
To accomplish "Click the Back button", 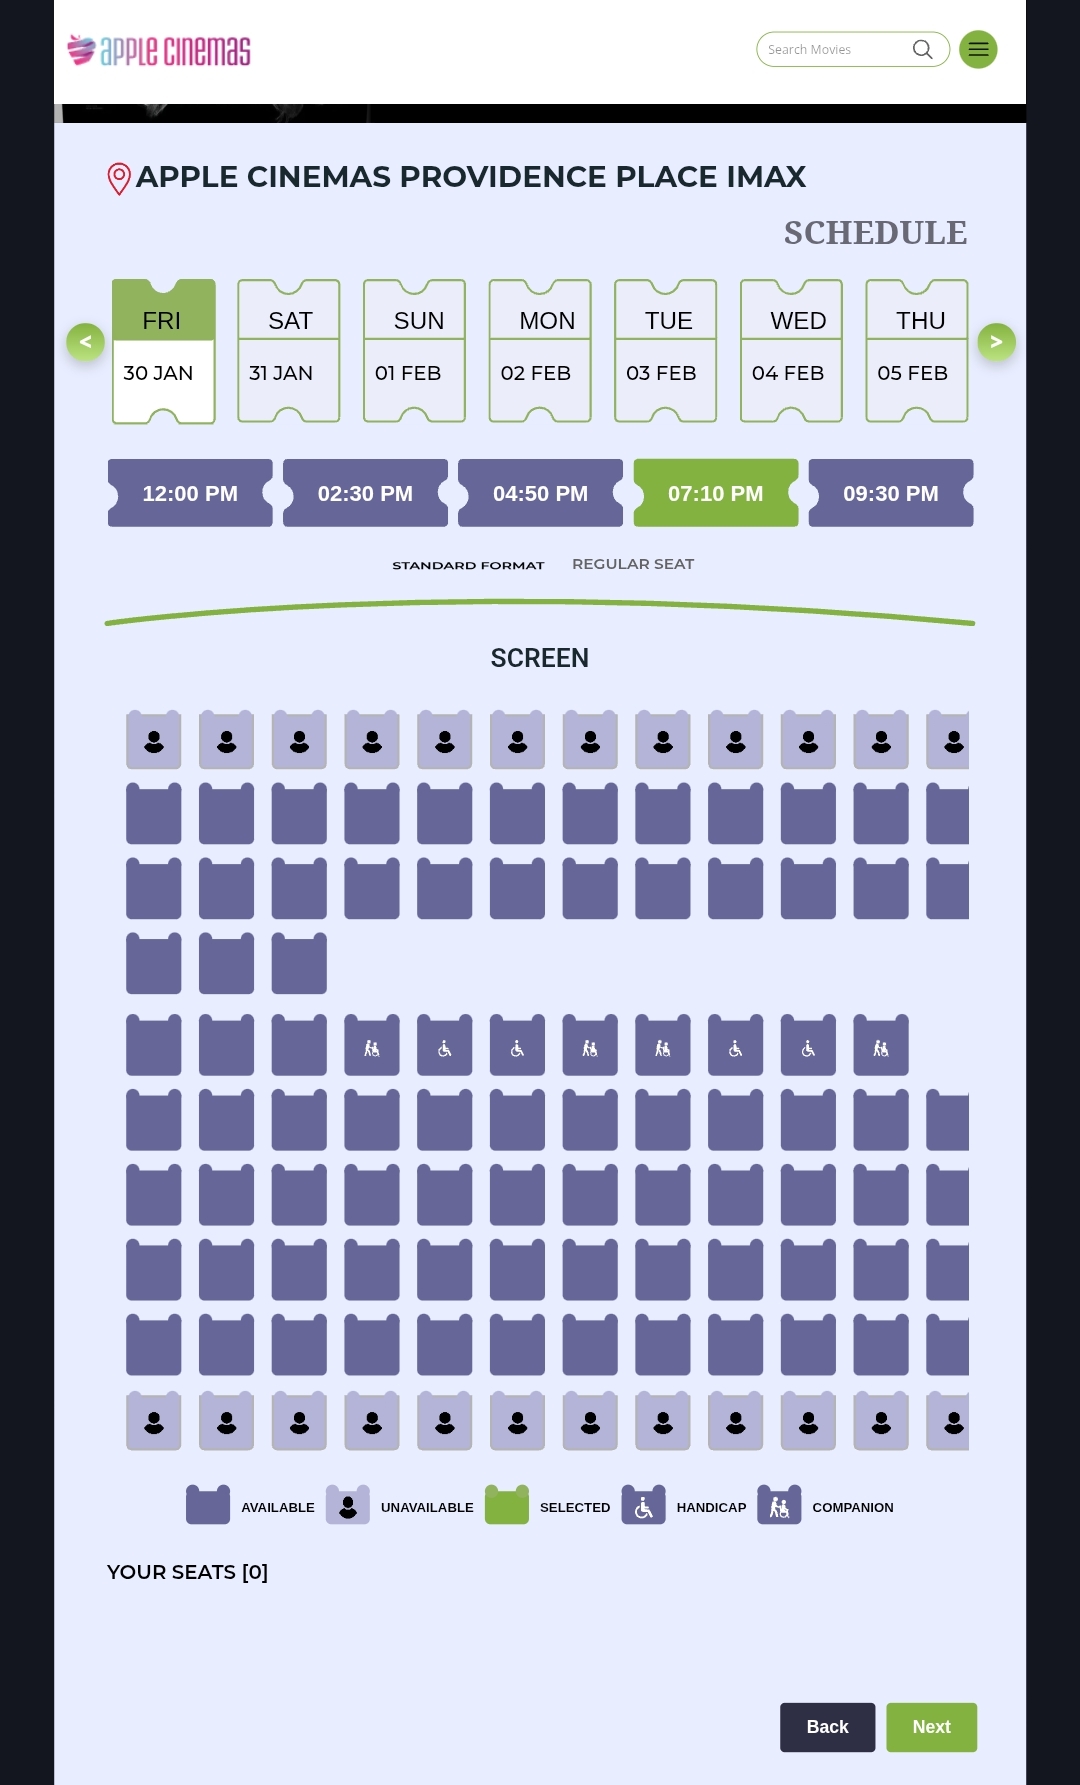I will click(827, 1727).
